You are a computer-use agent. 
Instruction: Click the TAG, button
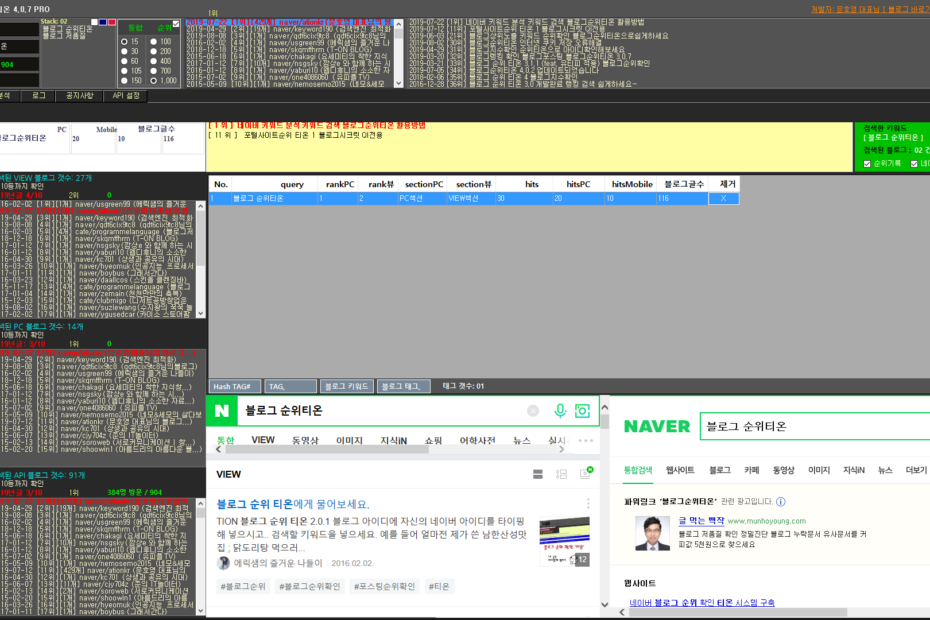click(290, 386)
